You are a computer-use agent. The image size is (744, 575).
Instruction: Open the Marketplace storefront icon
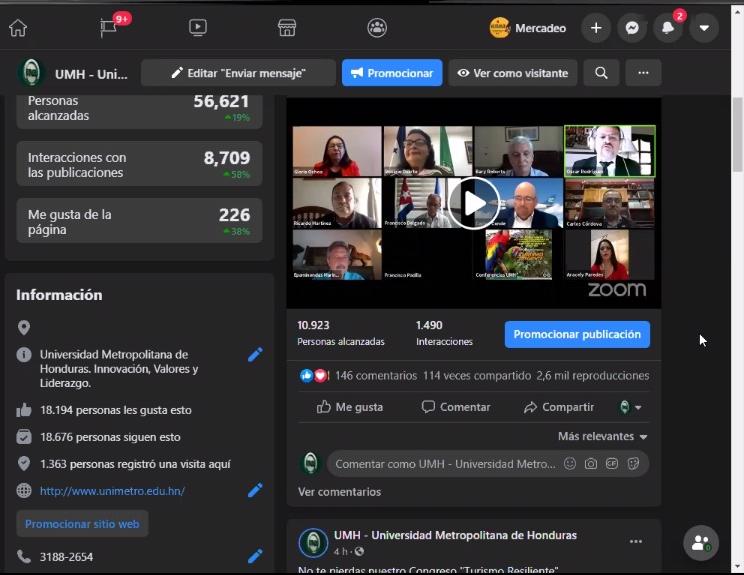(287, 28)
